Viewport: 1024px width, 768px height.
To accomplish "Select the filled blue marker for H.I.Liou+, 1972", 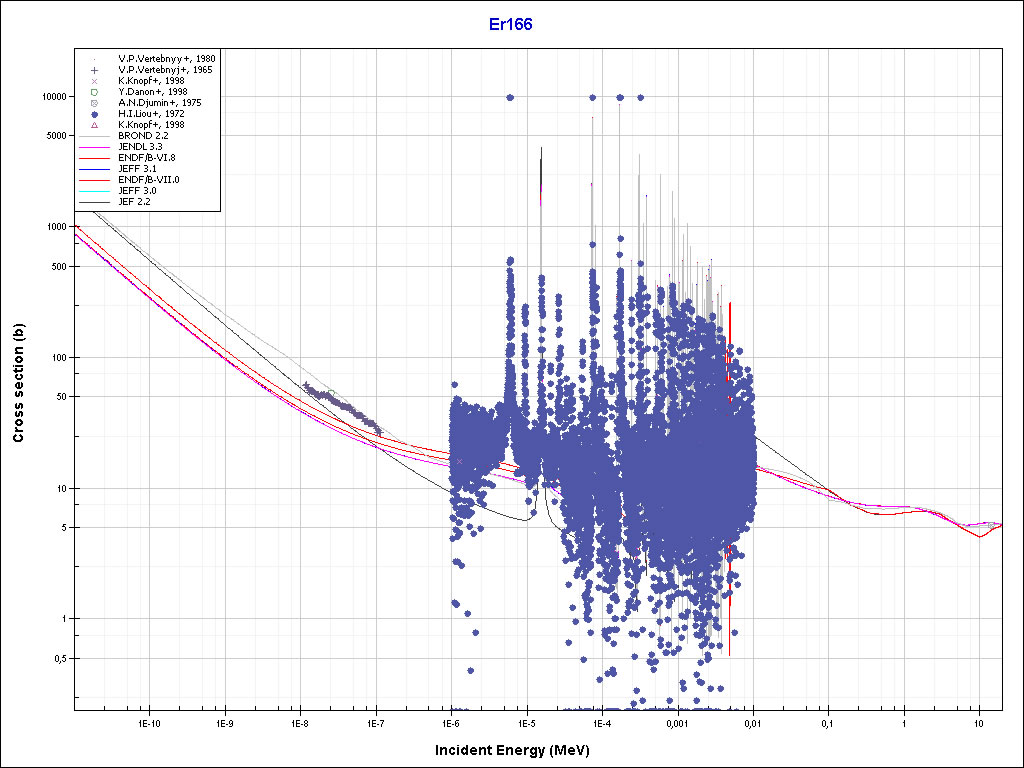I will [x=93, y=114].
